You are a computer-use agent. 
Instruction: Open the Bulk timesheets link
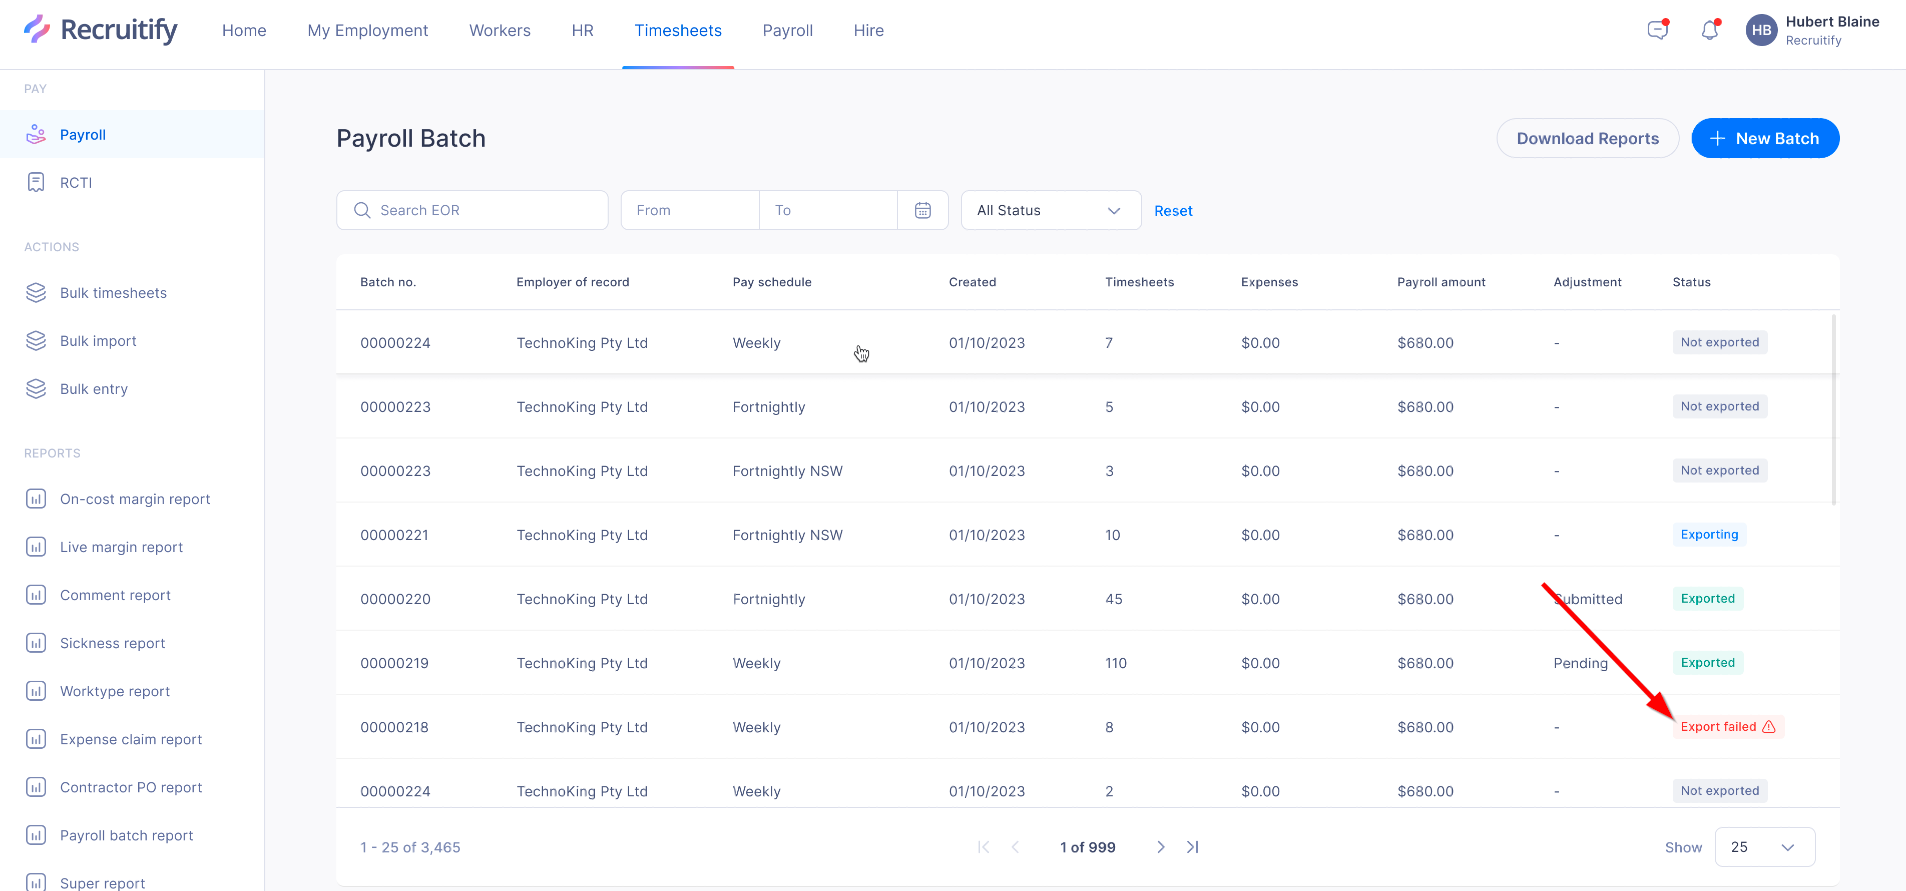[113, 293]
